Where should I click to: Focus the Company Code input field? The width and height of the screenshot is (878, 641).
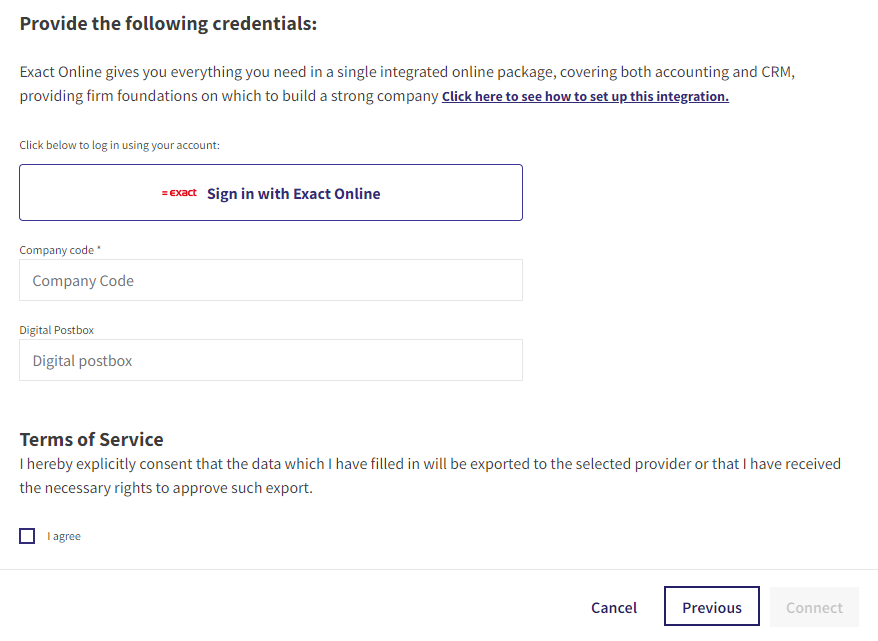(271, 280)
